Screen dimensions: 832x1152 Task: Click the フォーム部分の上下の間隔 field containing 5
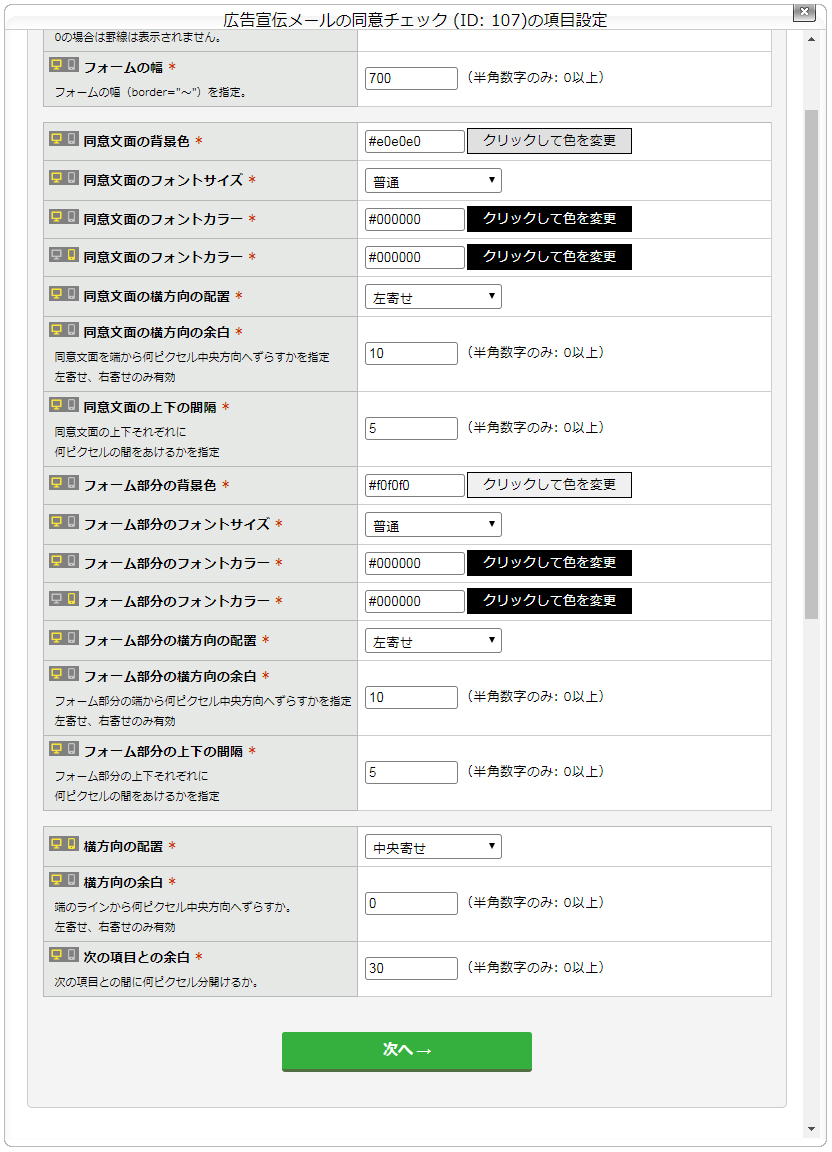(x=412, y=772)
